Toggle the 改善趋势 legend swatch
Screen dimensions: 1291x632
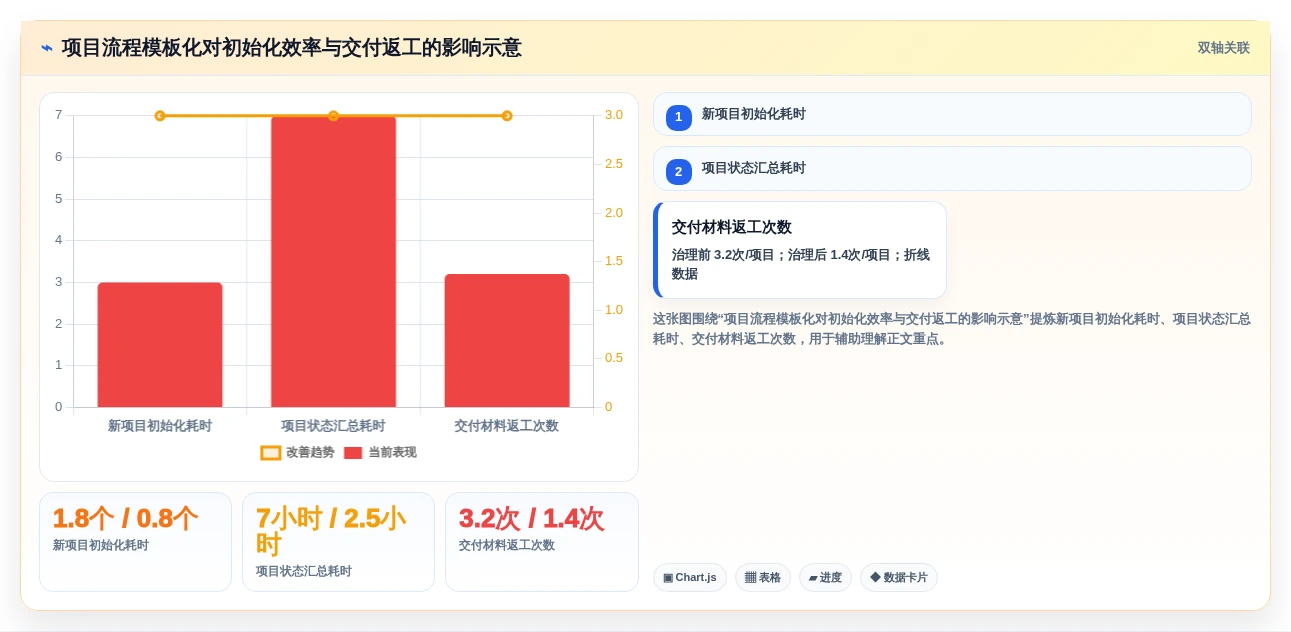(271, 453)
